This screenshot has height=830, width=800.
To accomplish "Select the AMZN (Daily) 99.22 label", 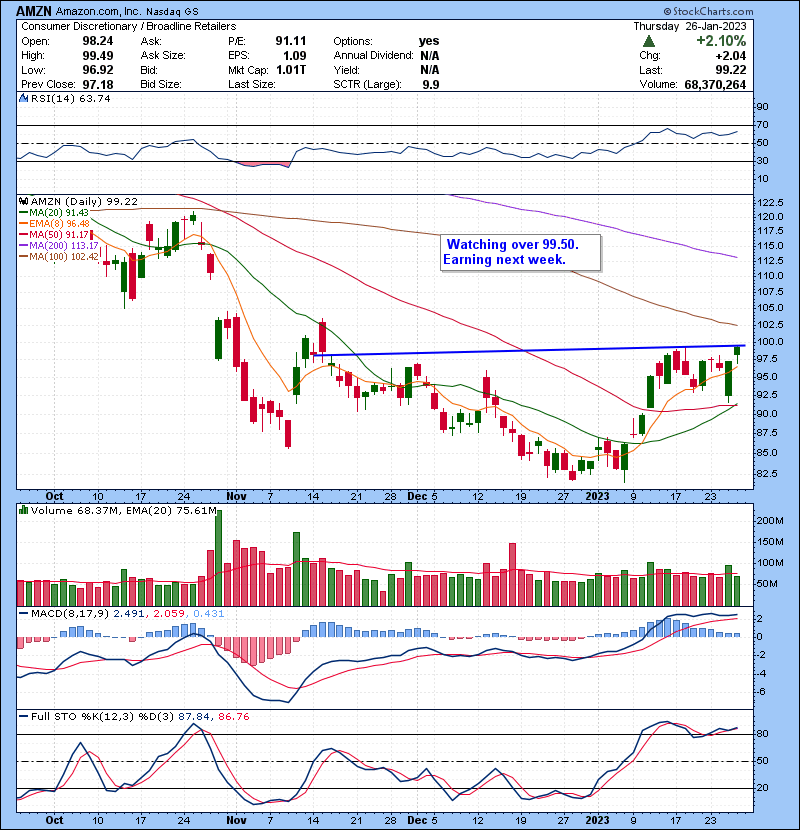I will (x=84, y=202).
